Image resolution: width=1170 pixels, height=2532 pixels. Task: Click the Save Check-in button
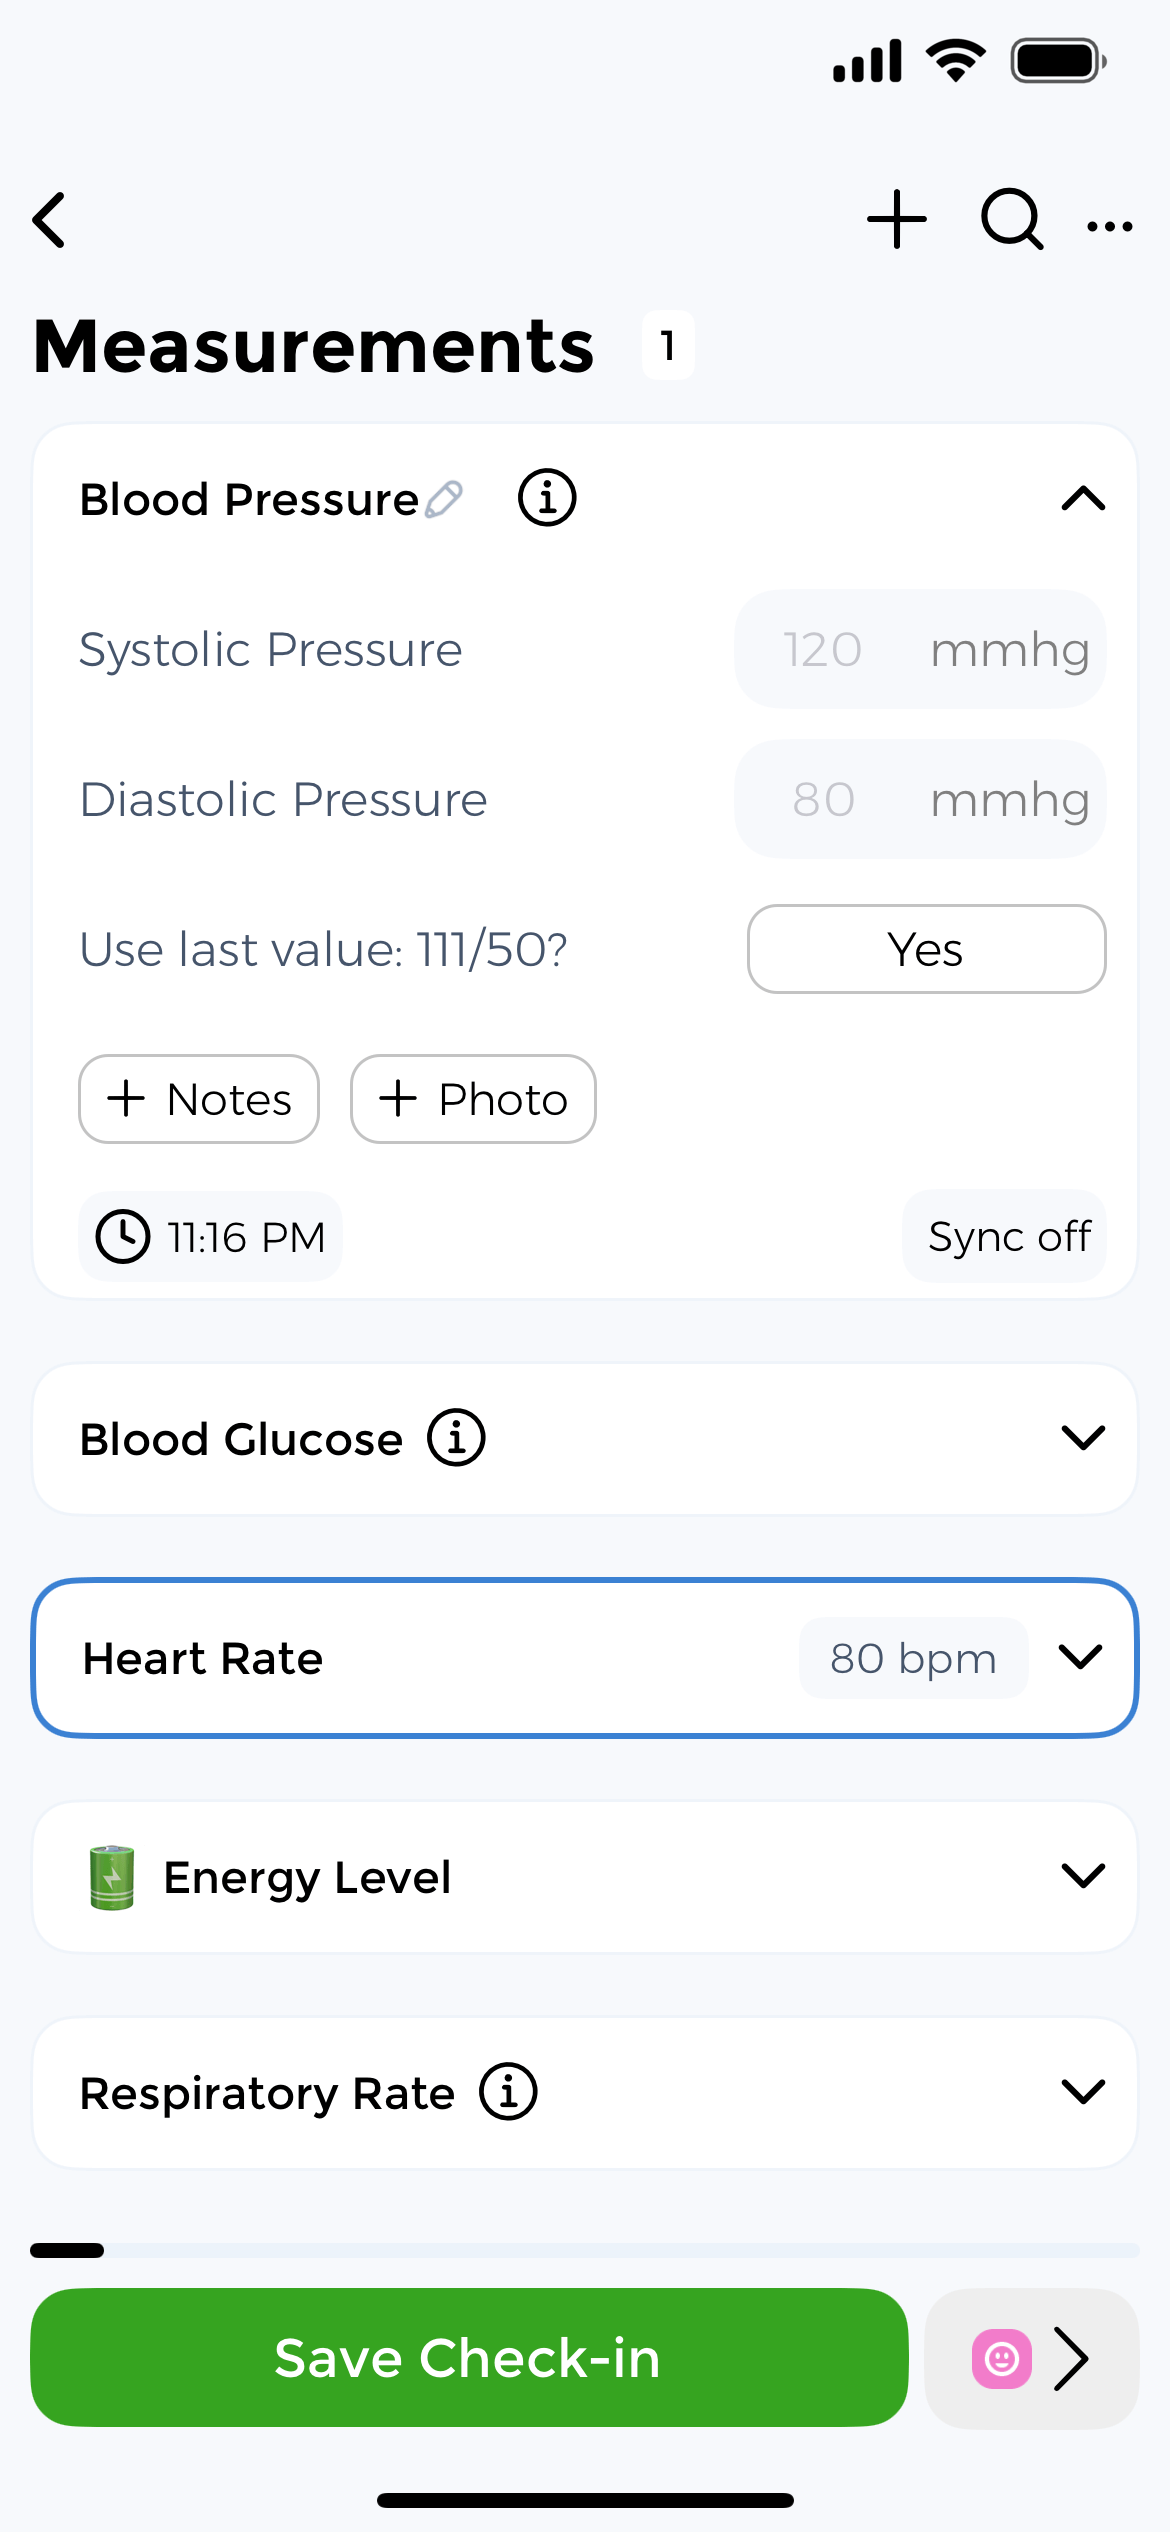(x=469, y=2357)
